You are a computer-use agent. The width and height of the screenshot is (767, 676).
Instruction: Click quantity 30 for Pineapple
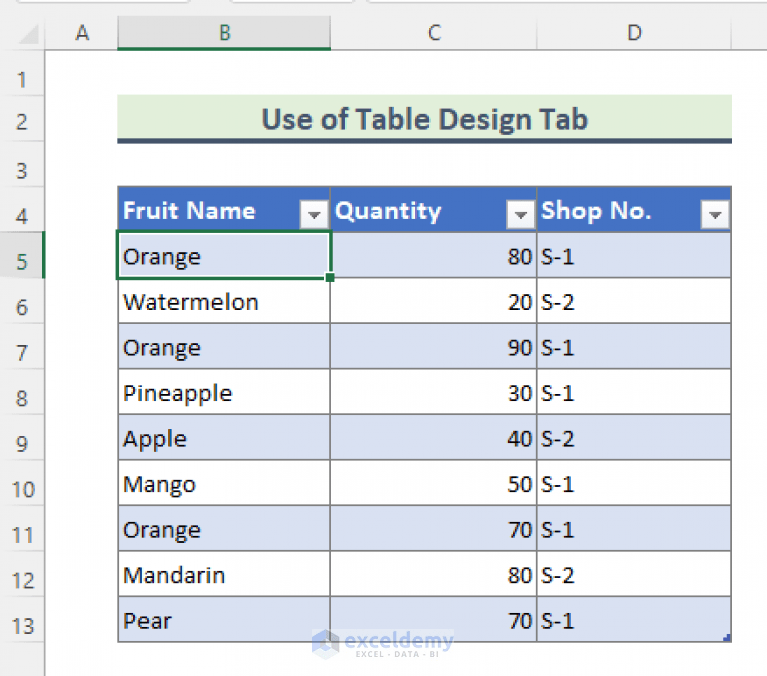click(x=433, y=392)
